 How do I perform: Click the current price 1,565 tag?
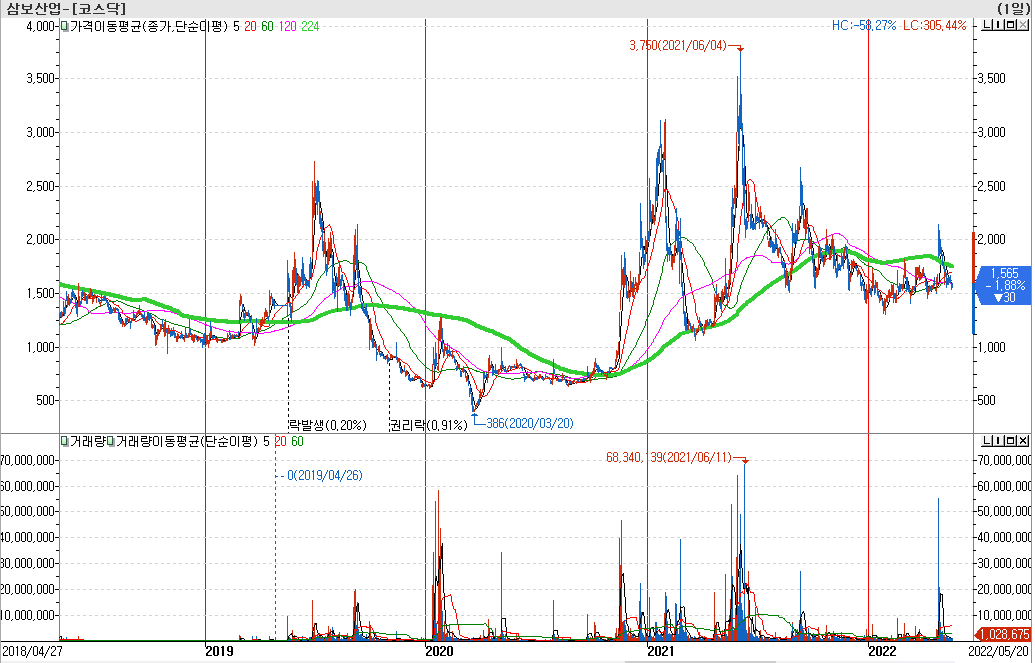pyautogui.click(x=1003, y=285)
